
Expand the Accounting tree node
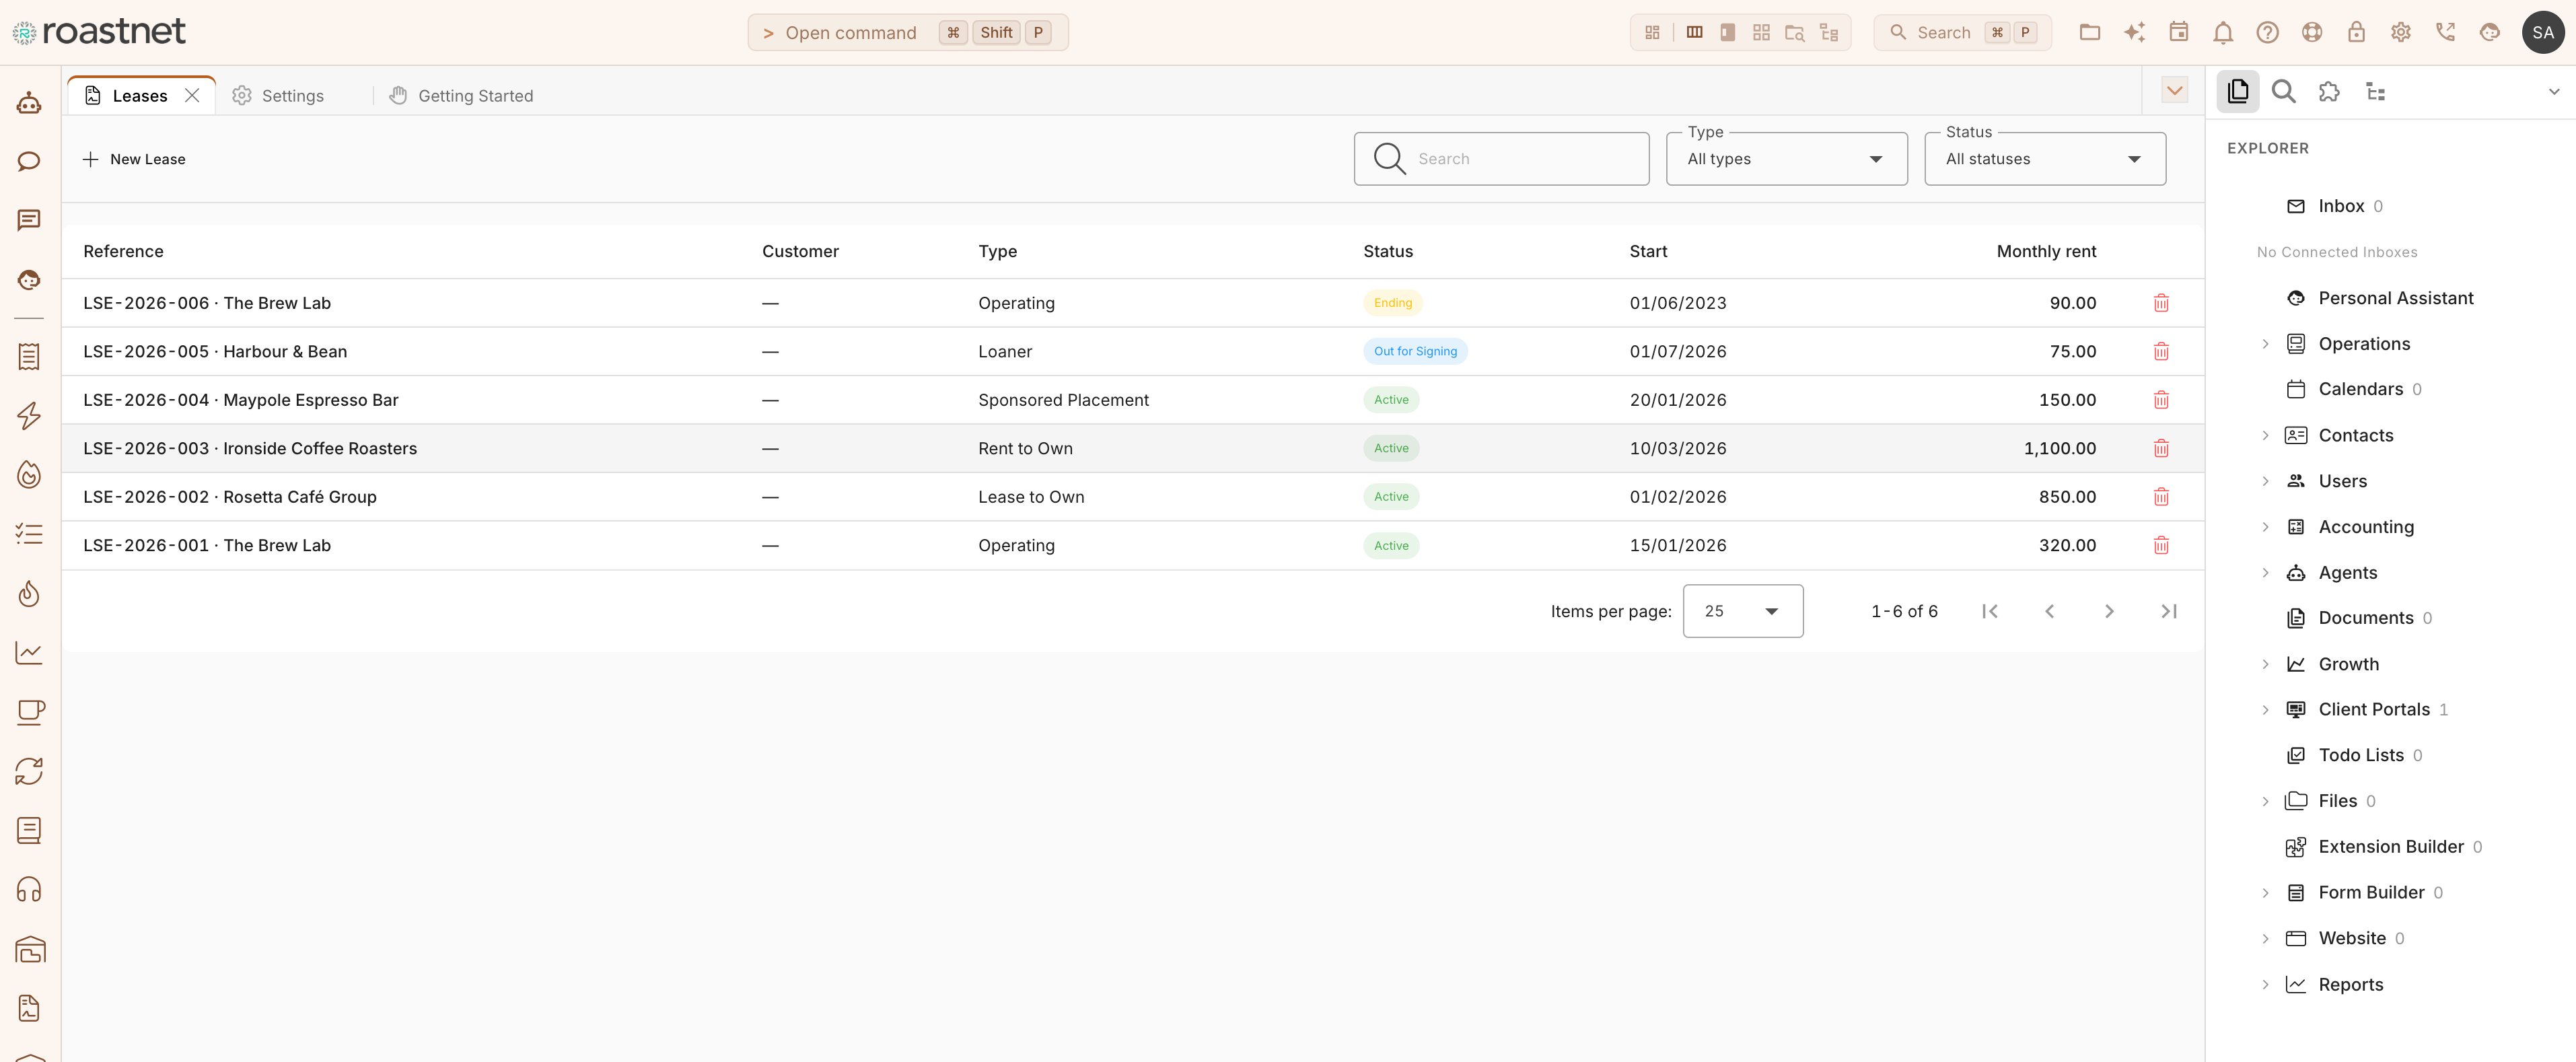(x=2265, y=527)
